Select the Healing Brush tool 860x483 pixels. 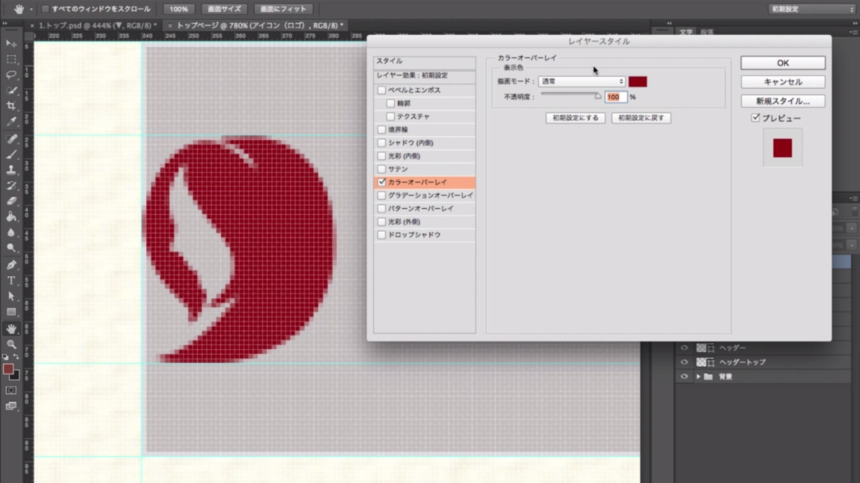click(11, 139)
